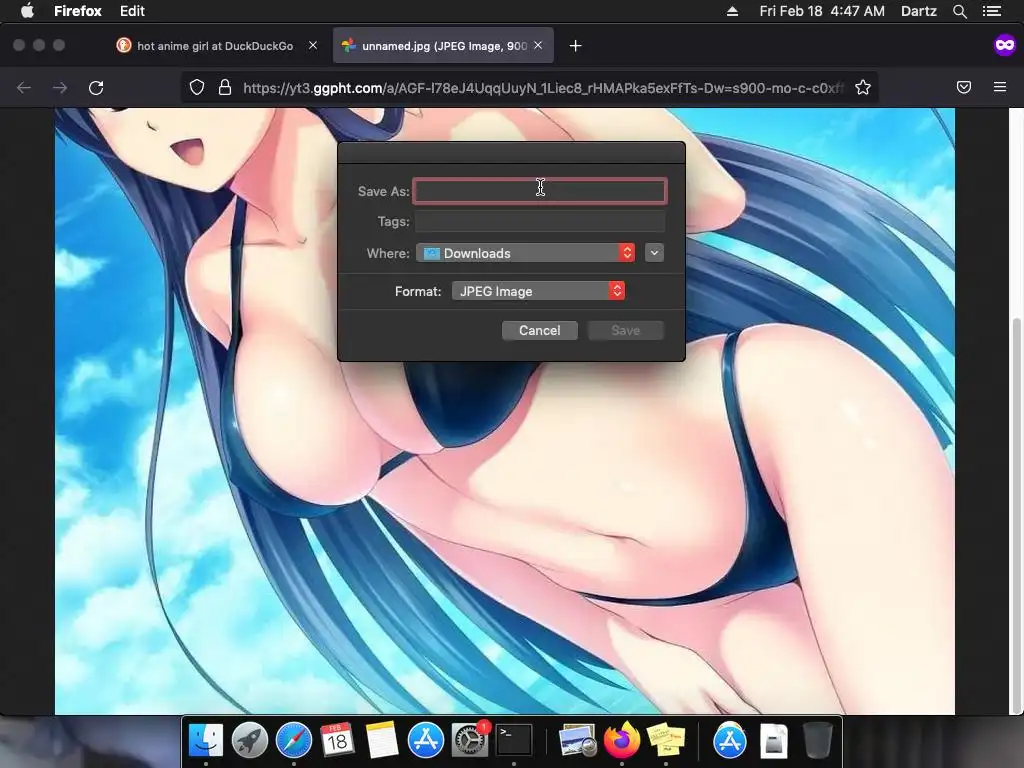Viewport: 1024px width, 768px height.
Task: Click the eject icon in menu bar
Action: coord(732,11)
